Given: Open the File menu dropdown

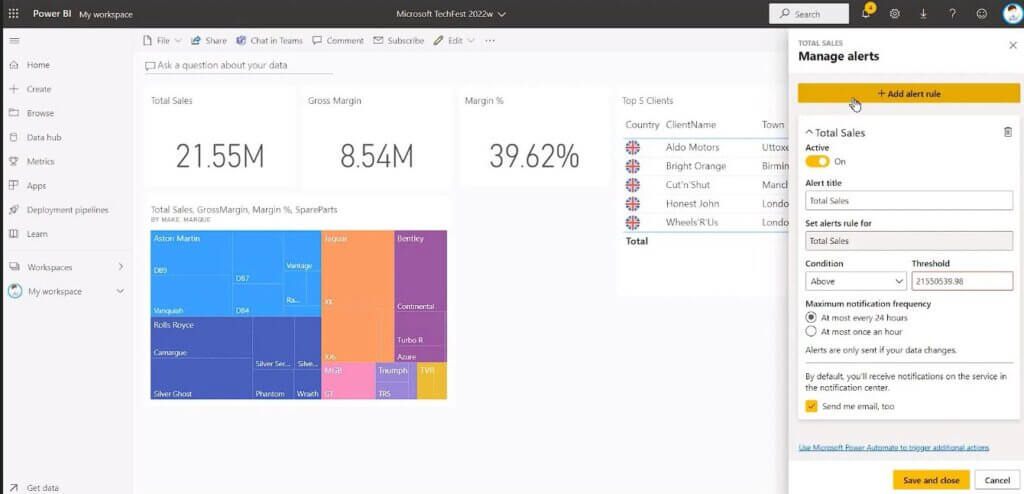Looking at the screenshot, I should [x=162, y=41].
